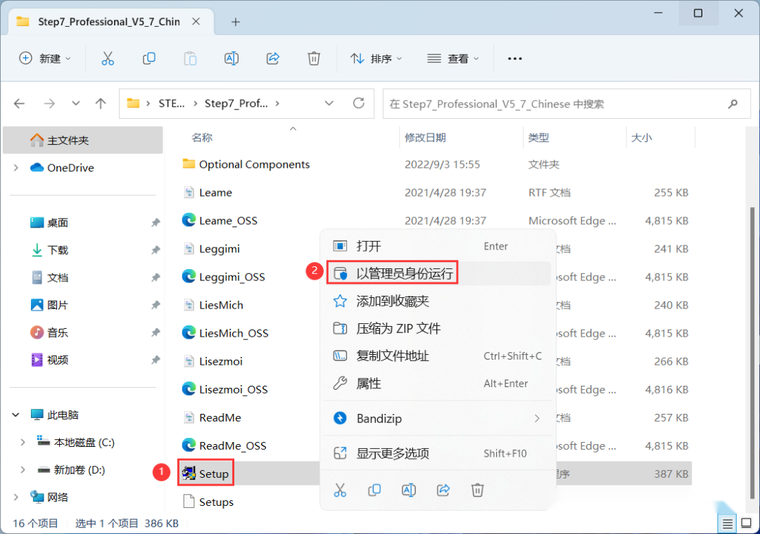Select the Setup application file
The width and height of the screenshot is (760, 534).
(x=214, y=473)
